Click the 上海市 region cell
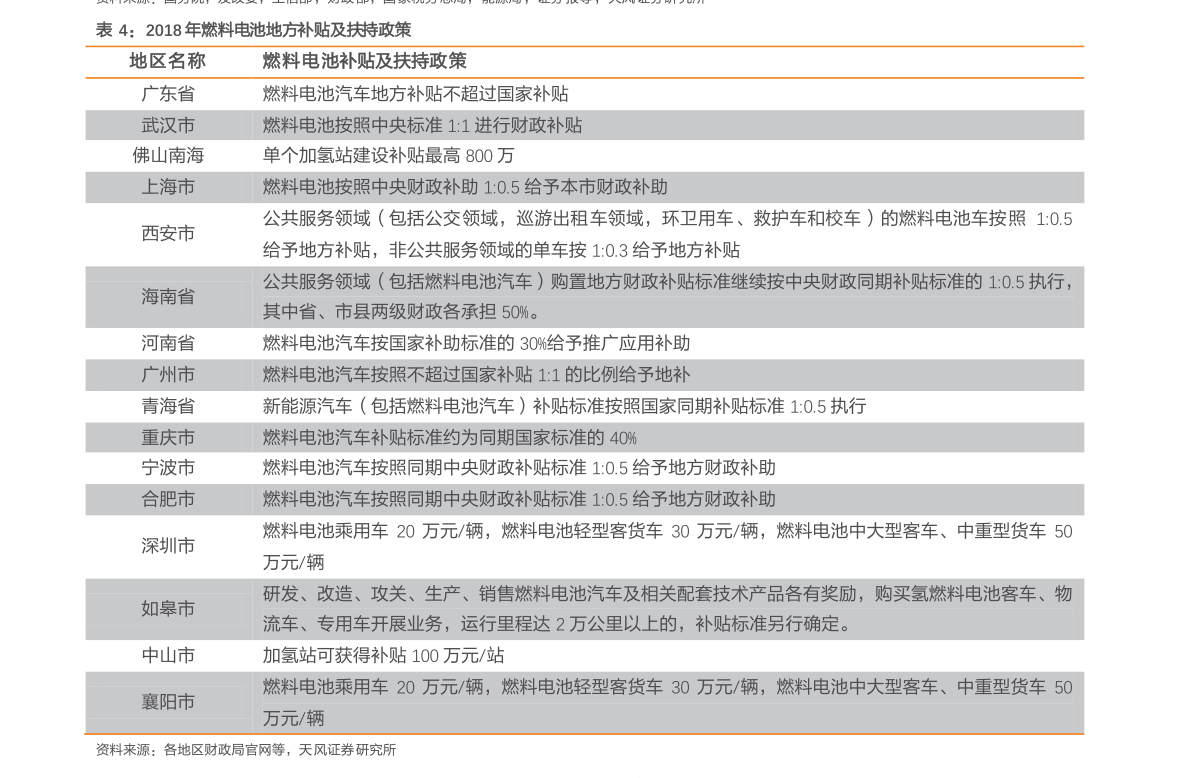This screenshot has height=778, width=1191. pos(168,187)
